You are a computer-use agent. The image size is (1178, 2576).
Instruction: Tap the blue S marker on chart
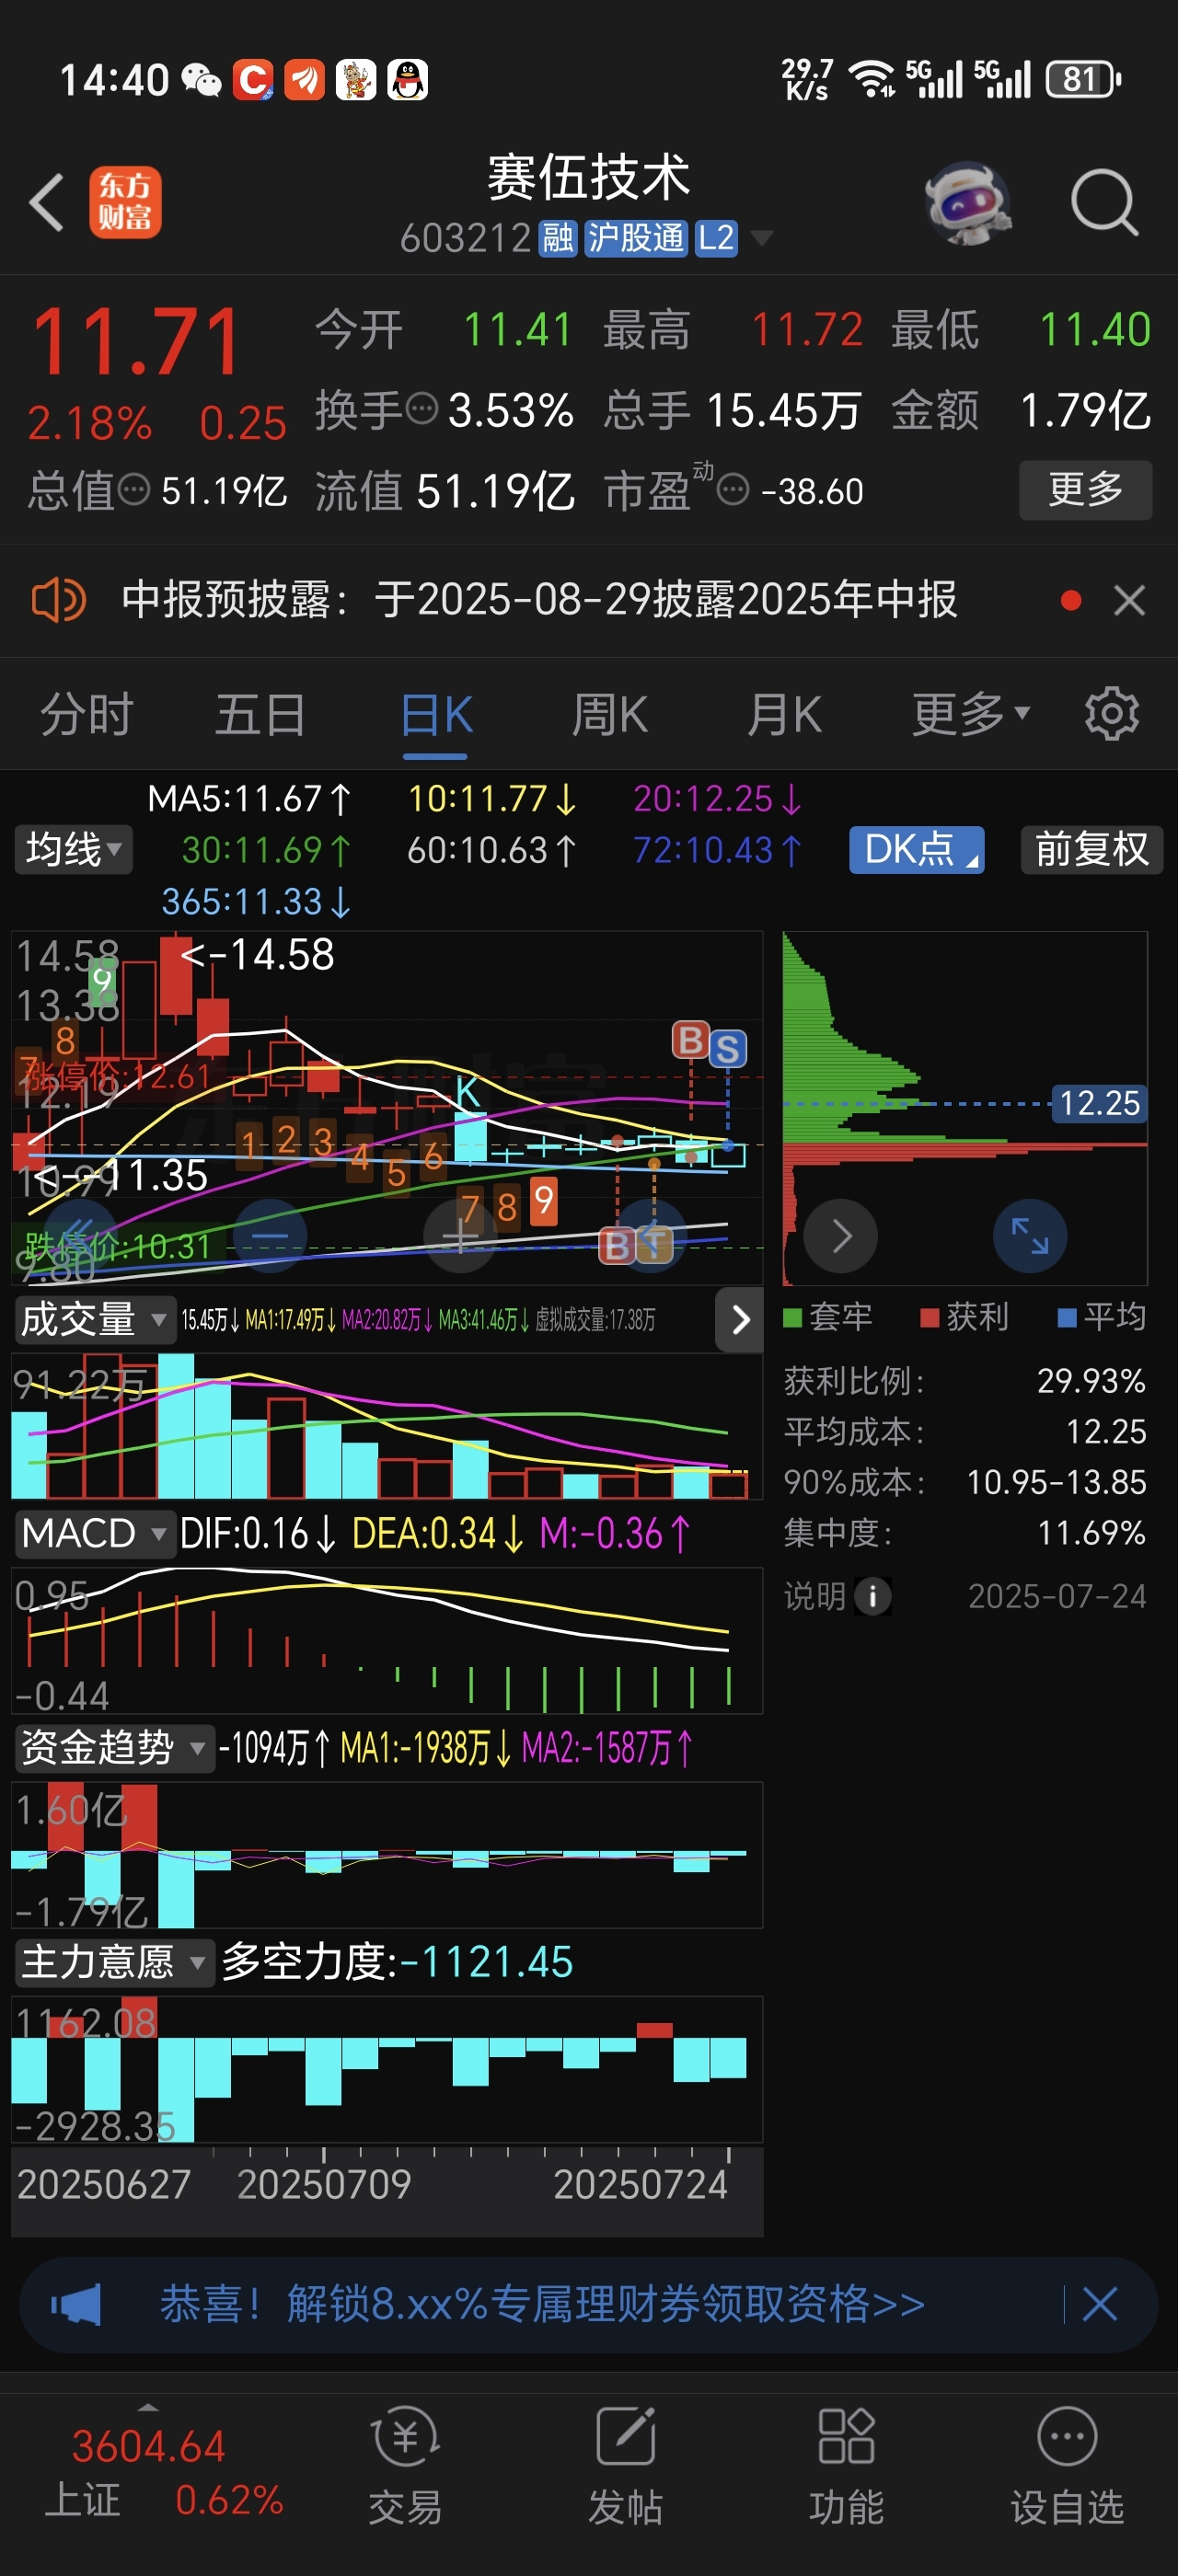click(727, 1048)
